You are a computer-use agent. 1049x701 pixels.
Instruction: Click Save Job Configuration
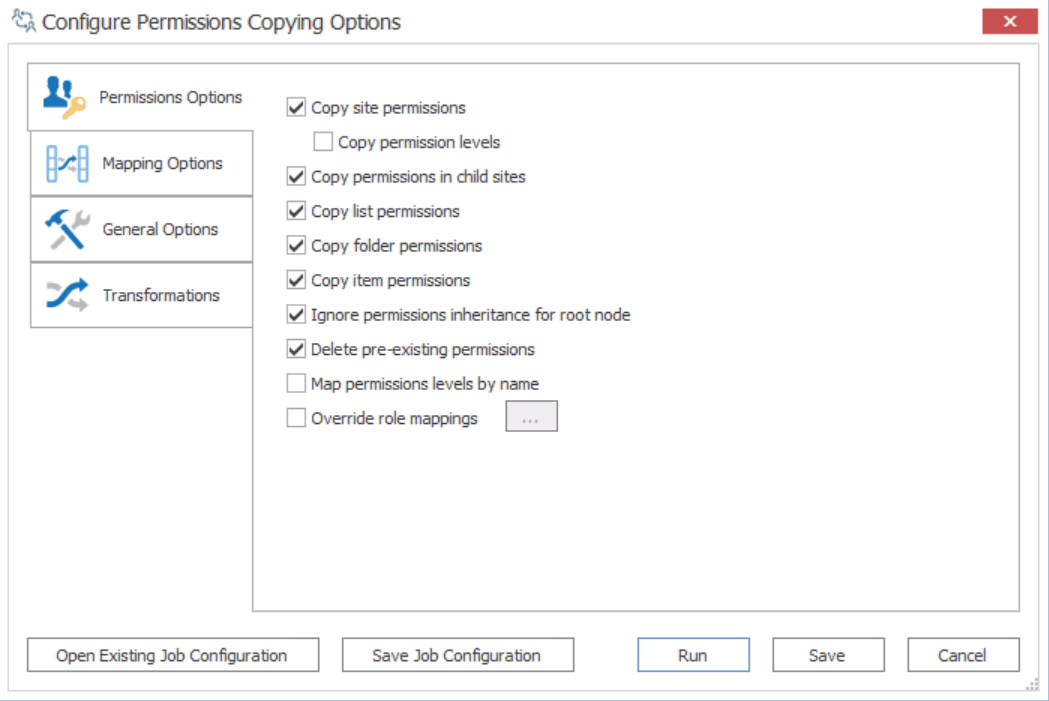click(x=458, y=655)
